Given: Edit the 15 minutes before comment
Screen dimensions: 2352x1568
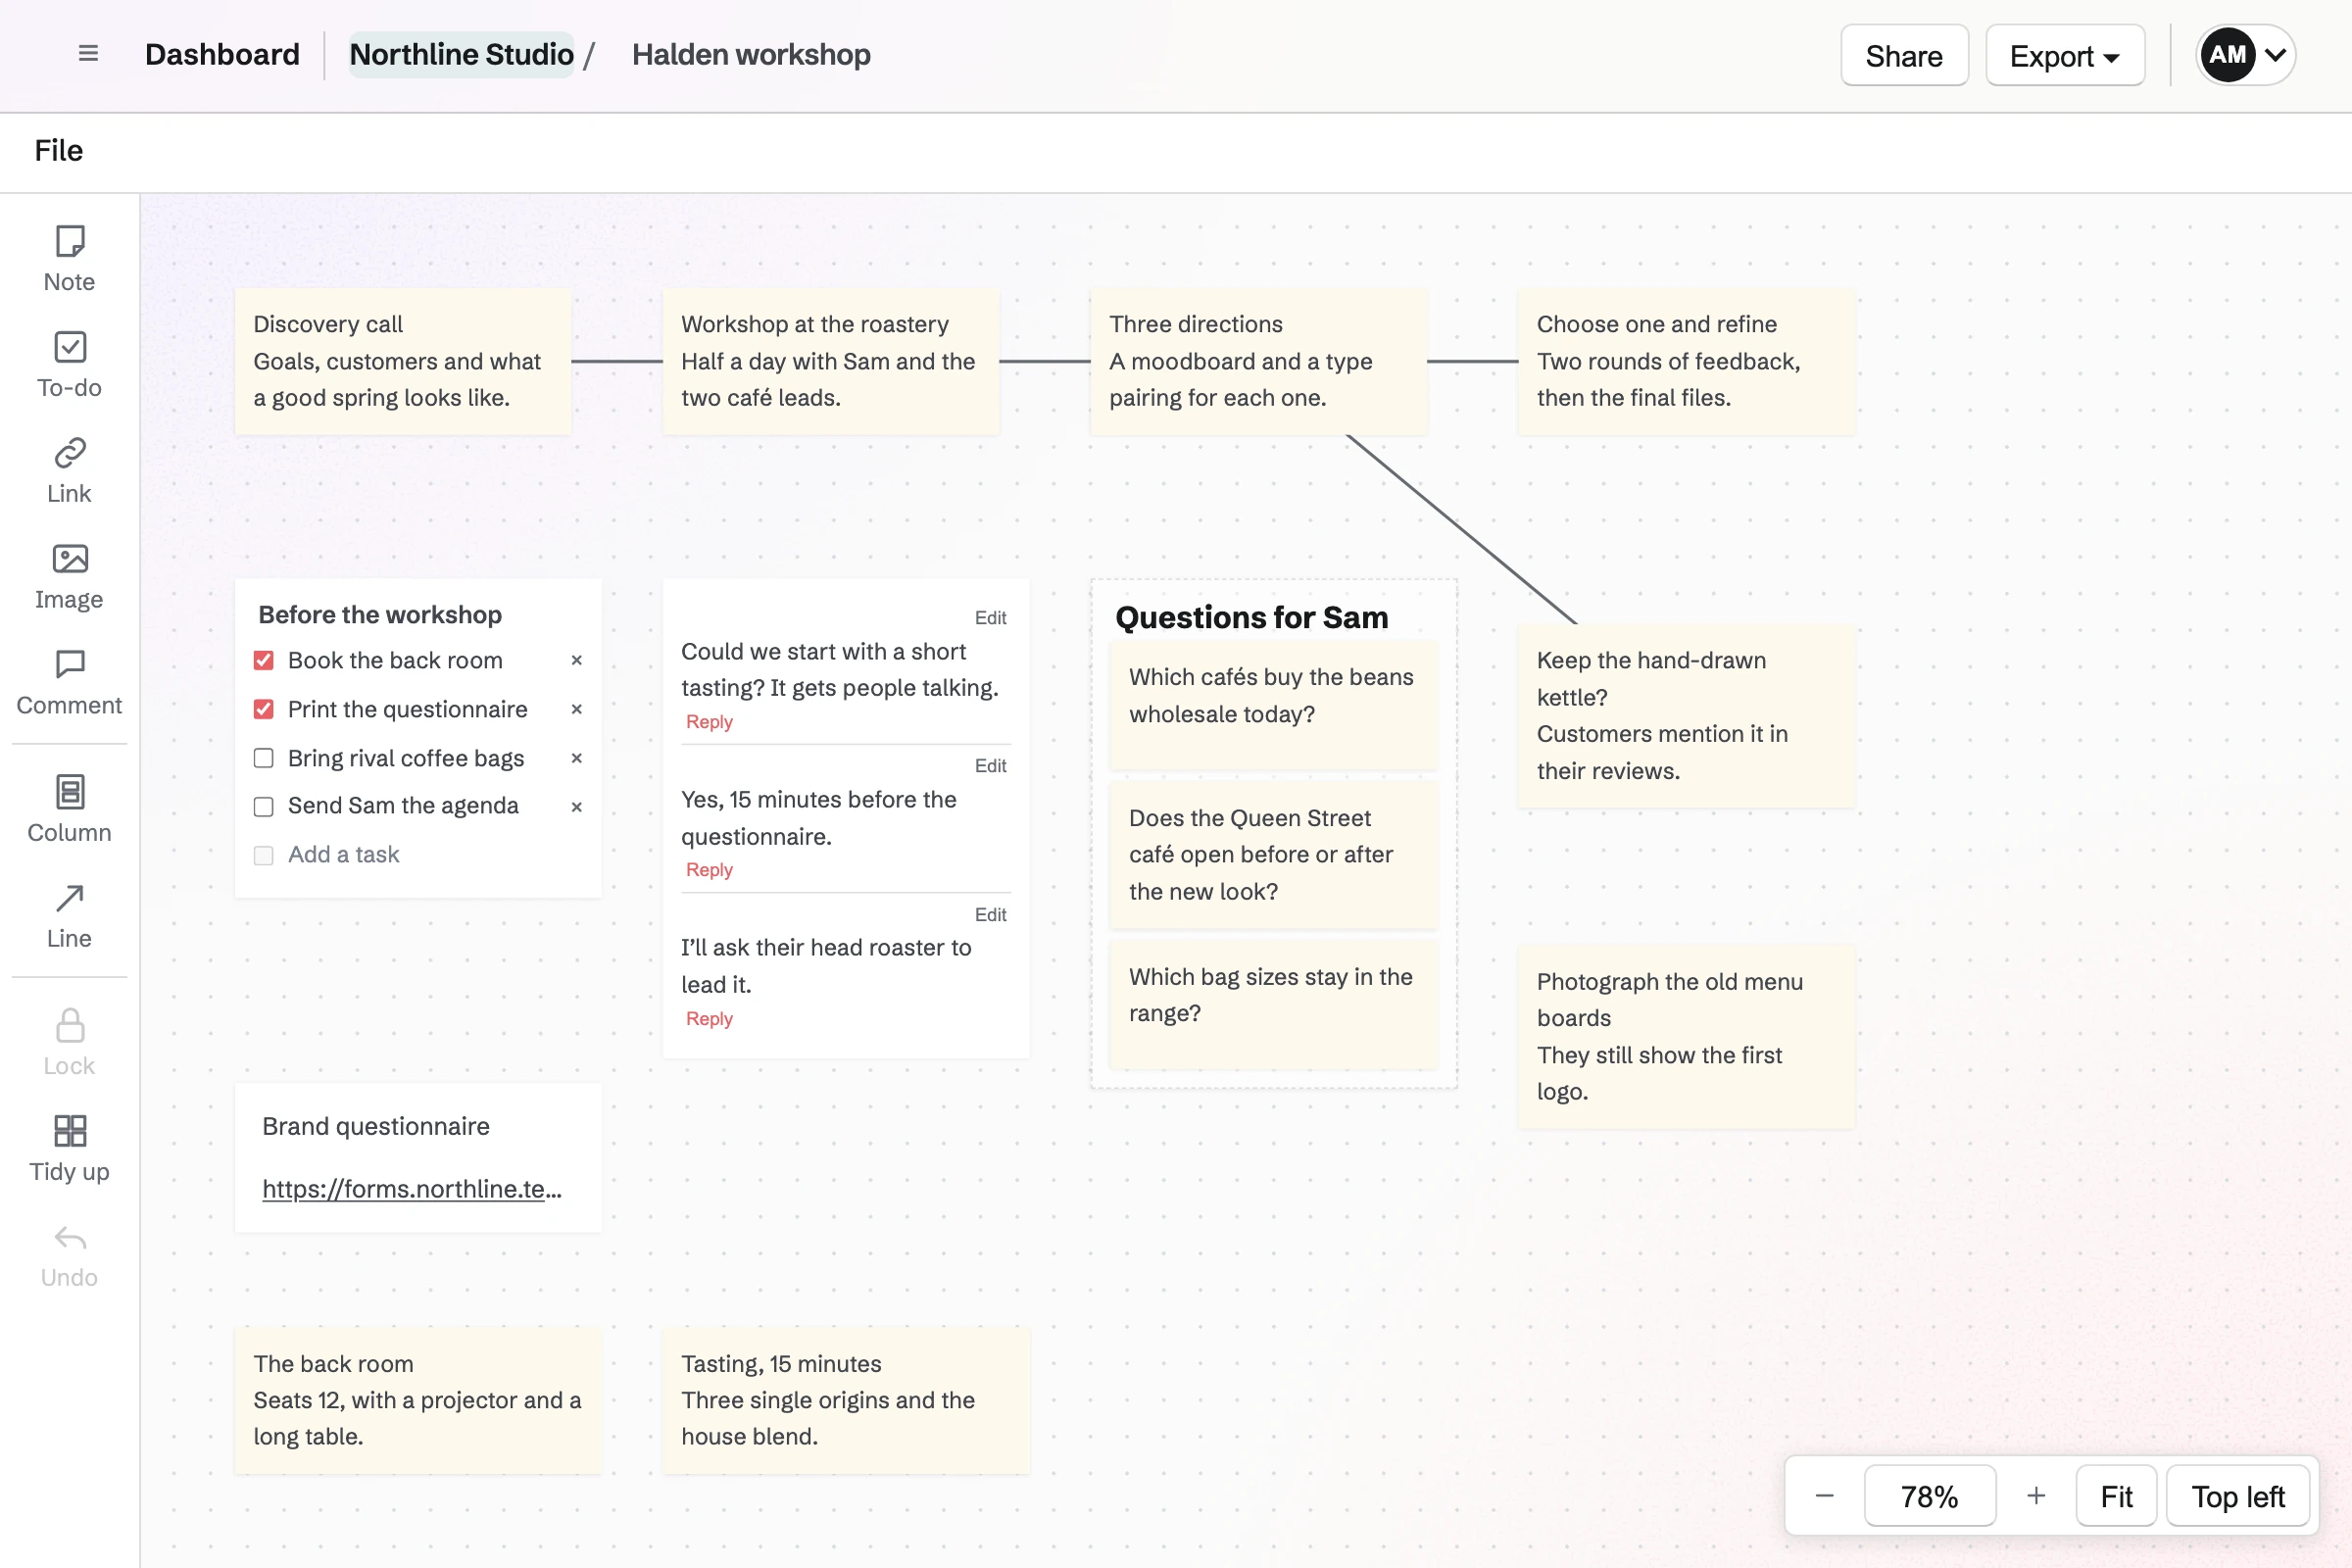Looking at the screenshot, I should click(x=990, y=766).
